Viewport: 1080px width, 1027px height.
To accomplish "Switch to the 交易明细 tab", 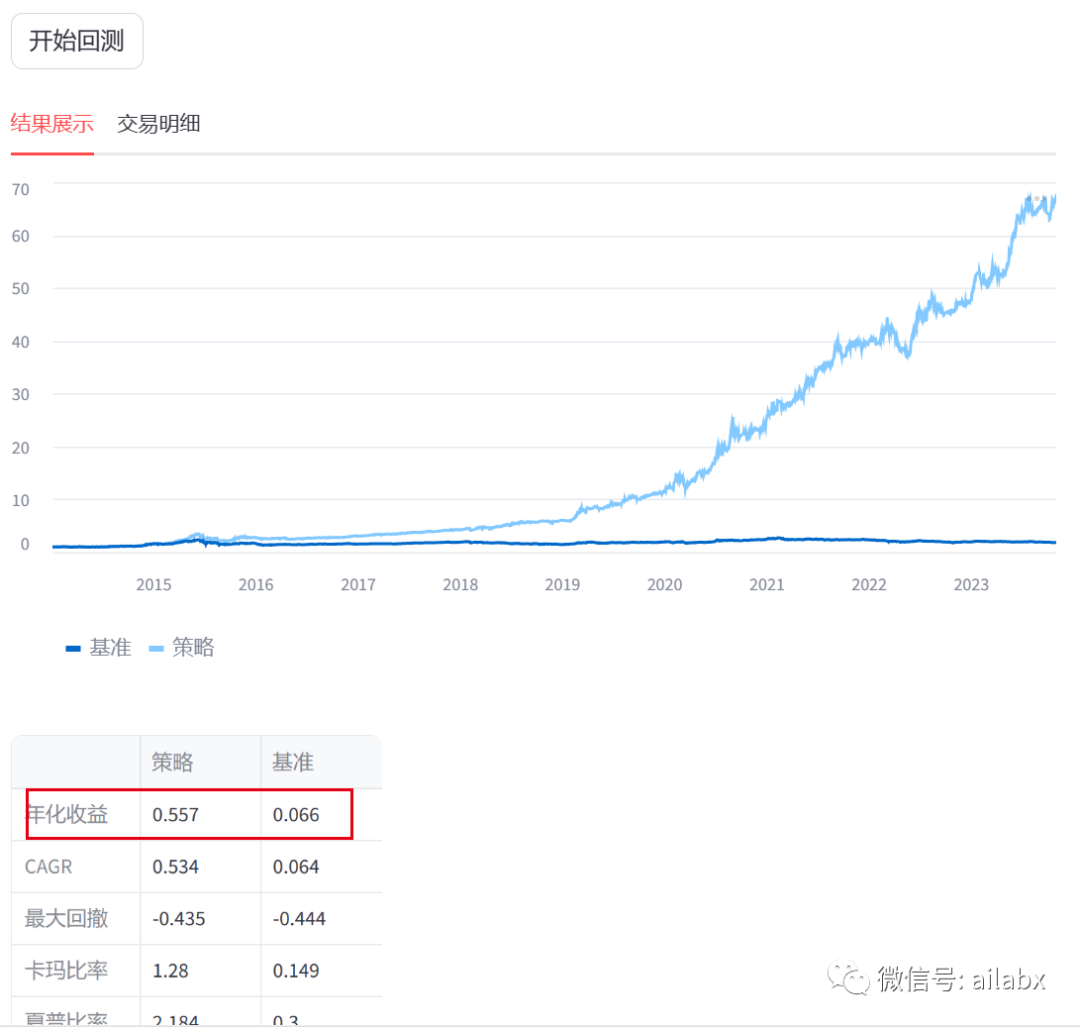I will (159, 124).
